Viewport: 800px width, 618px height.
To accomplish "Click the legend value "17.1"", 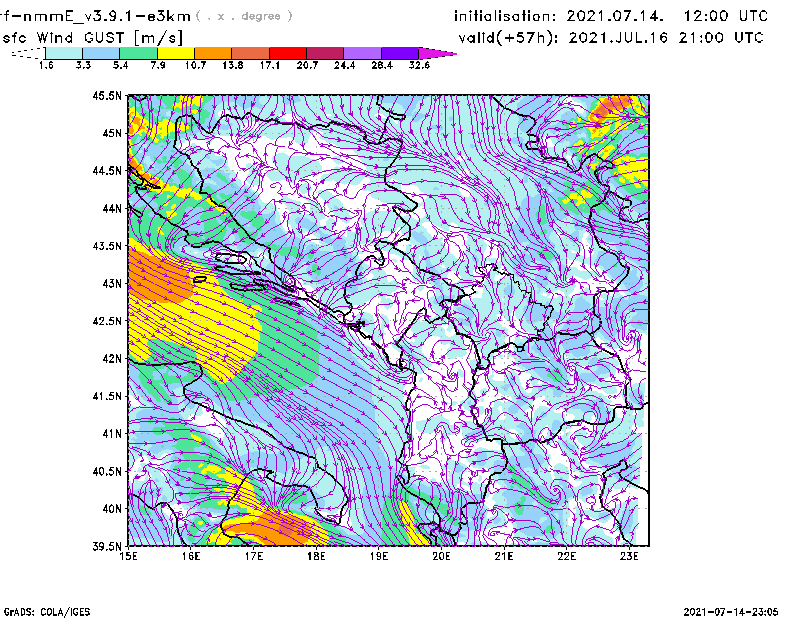I will [270, 65].
